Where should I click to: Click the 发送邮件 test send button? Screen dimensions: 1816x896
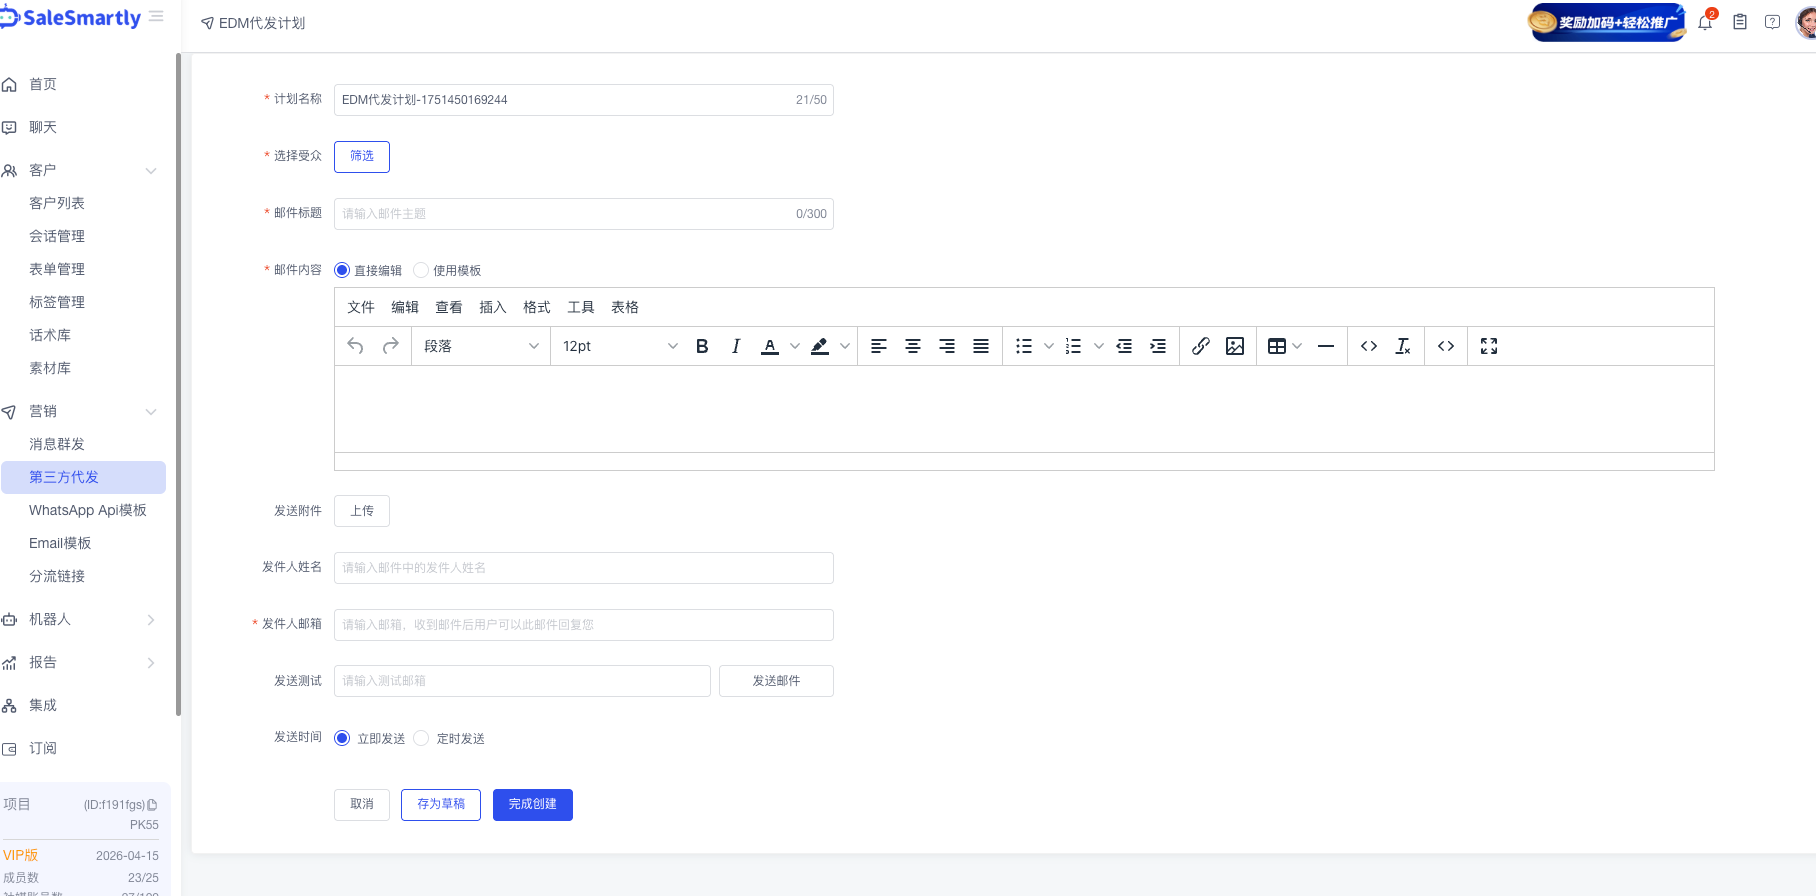pos(776,681)
